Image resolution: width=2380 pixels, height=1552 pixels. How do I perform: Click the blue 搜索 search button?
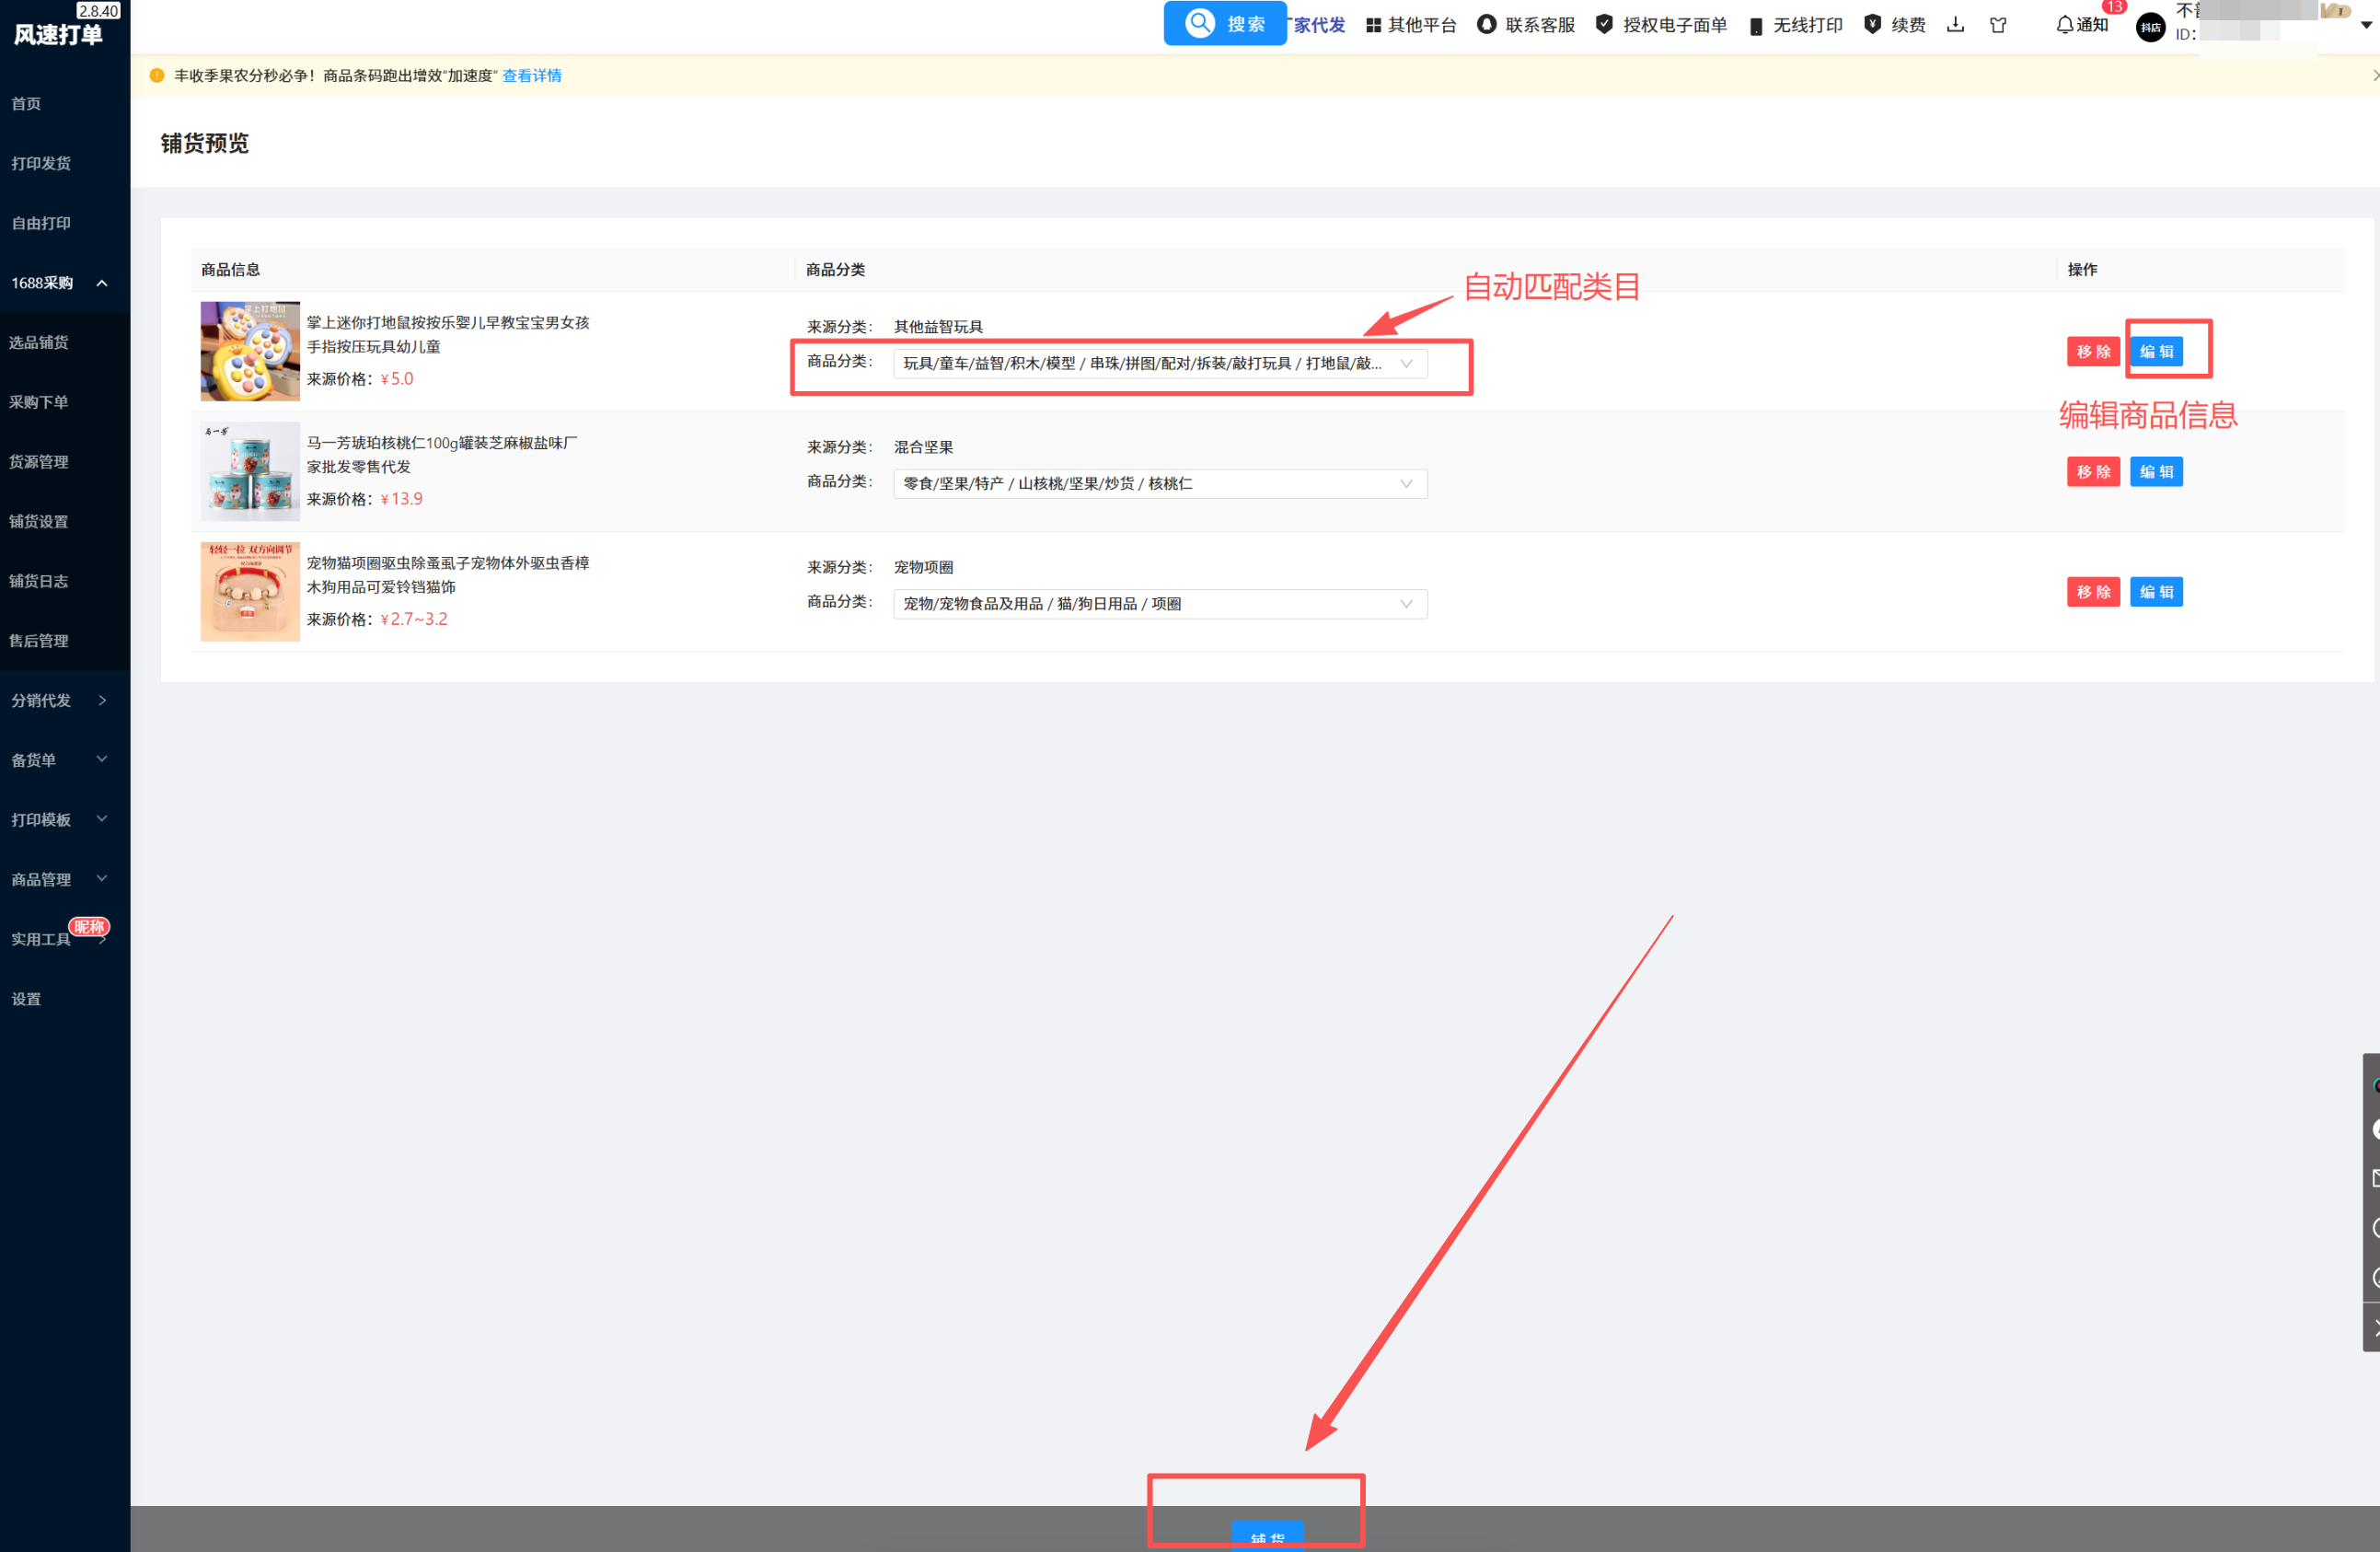[1224, 24]
